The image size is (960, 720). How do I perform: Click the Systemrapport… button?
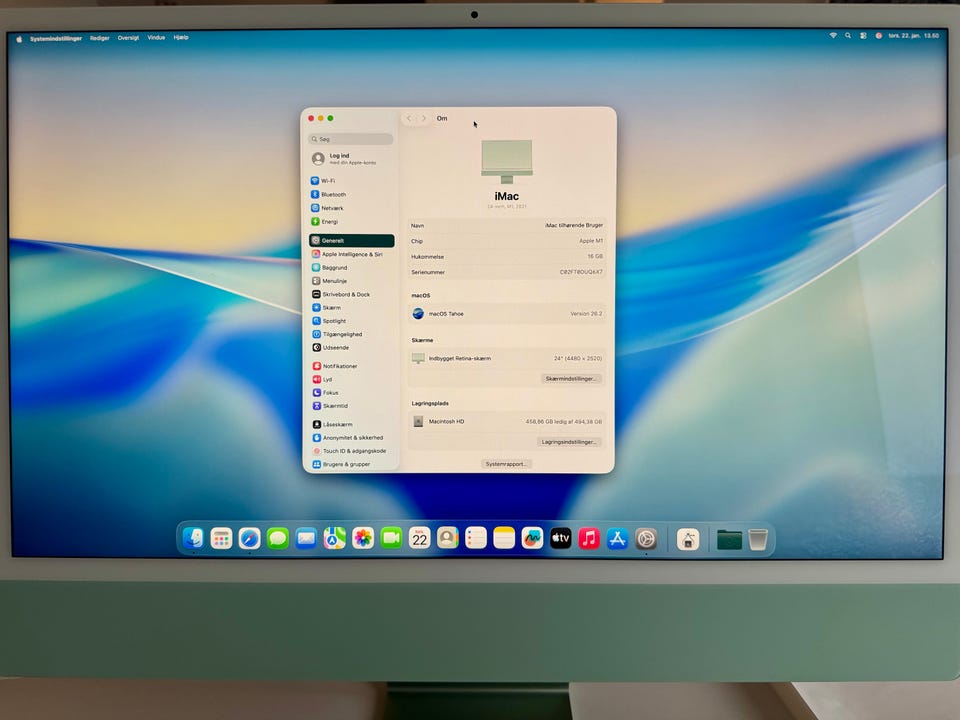pos(506,464)
